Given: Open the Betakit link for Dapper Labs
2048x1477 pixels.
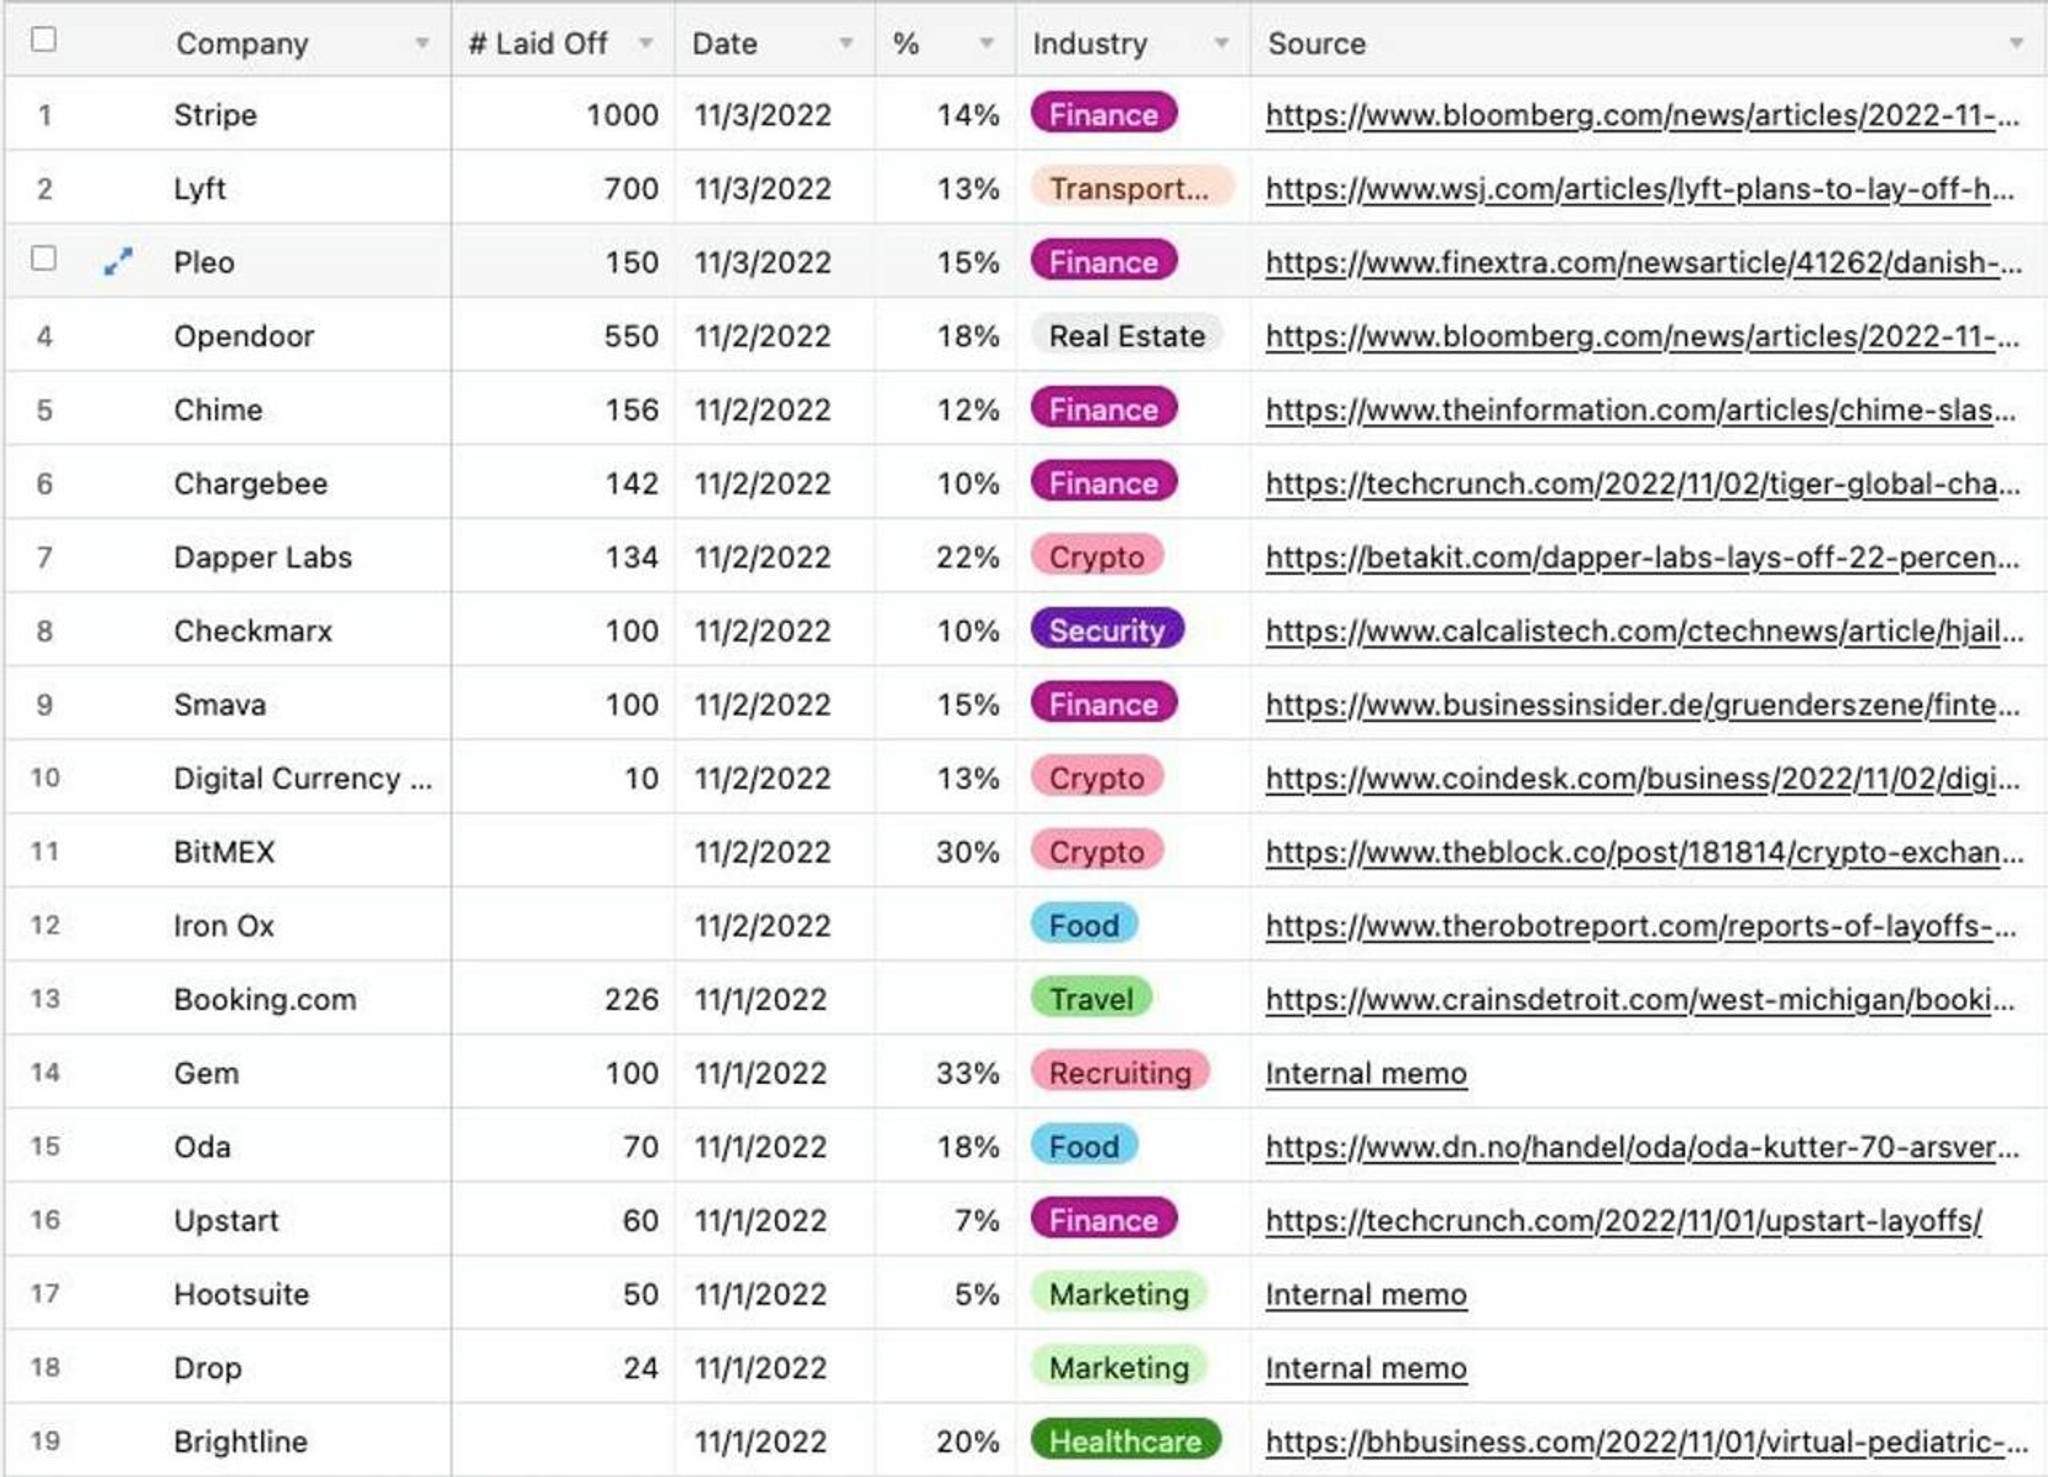Looking at the screenshot, I should 1642,558.
